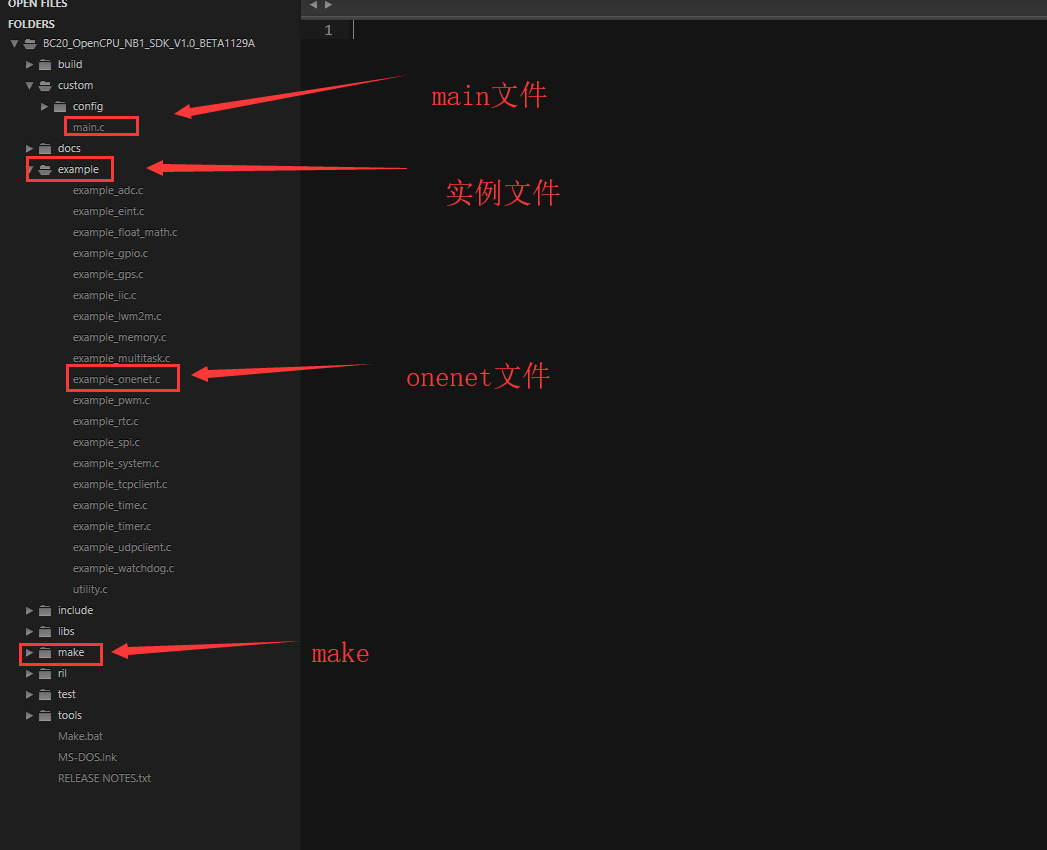This screenshot has width=1047, height=850.
Task: Click the libs folder icon
Action: (x=44, y=631)
